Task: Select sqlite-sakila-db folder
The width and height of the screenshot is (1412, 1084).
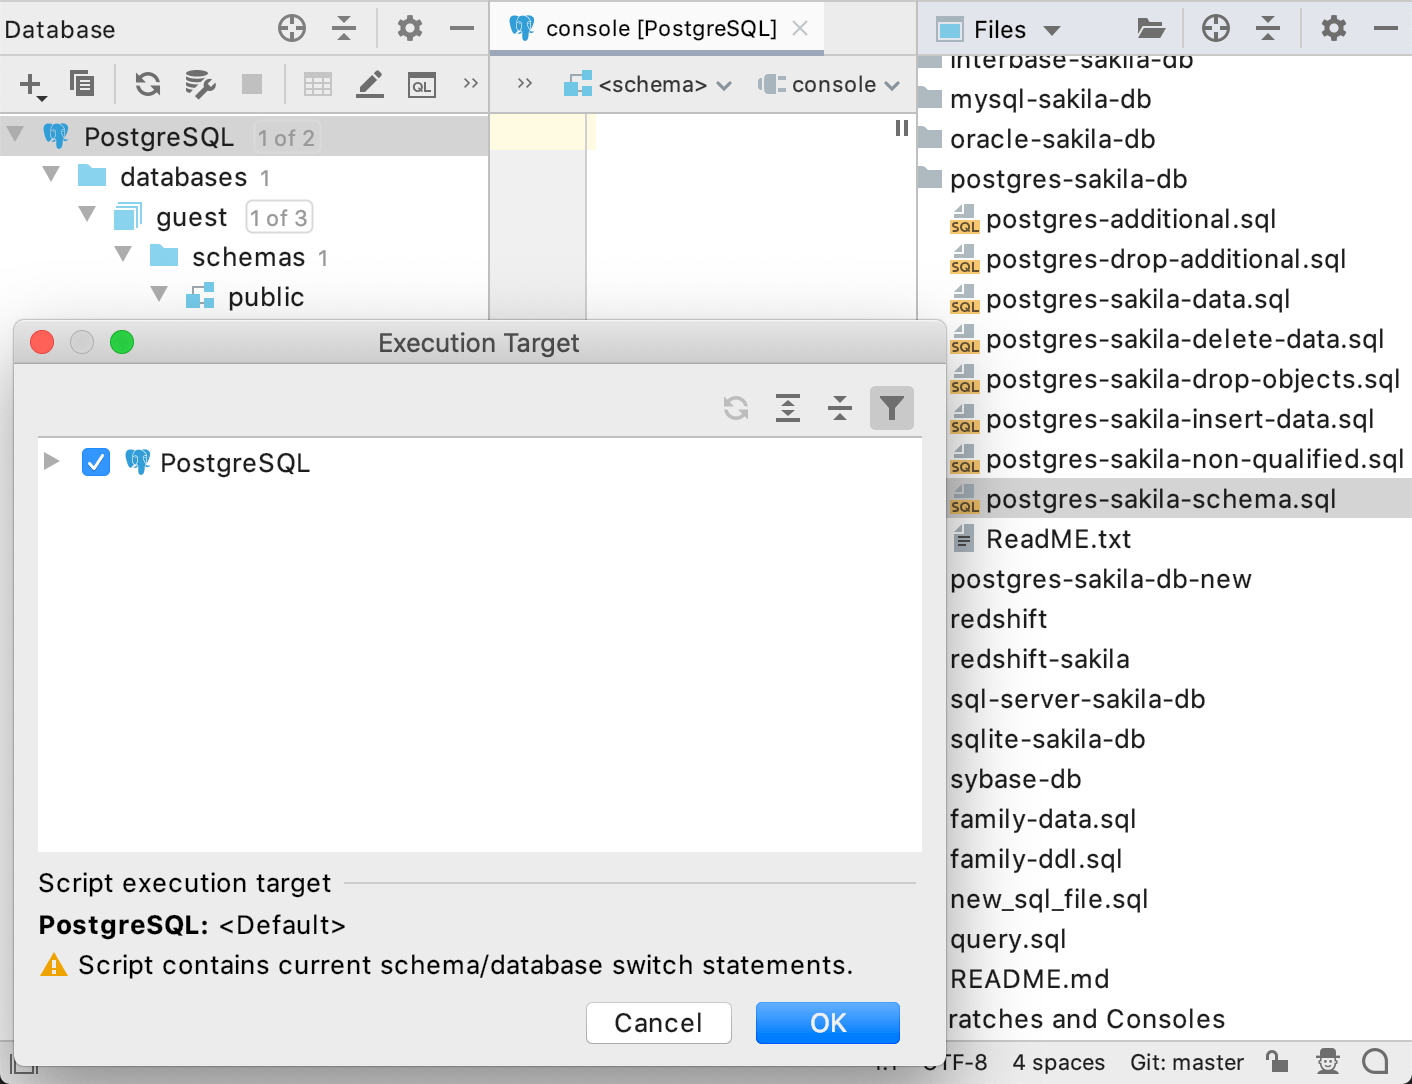Action: pyautogui.click(x=1048, y=739)
